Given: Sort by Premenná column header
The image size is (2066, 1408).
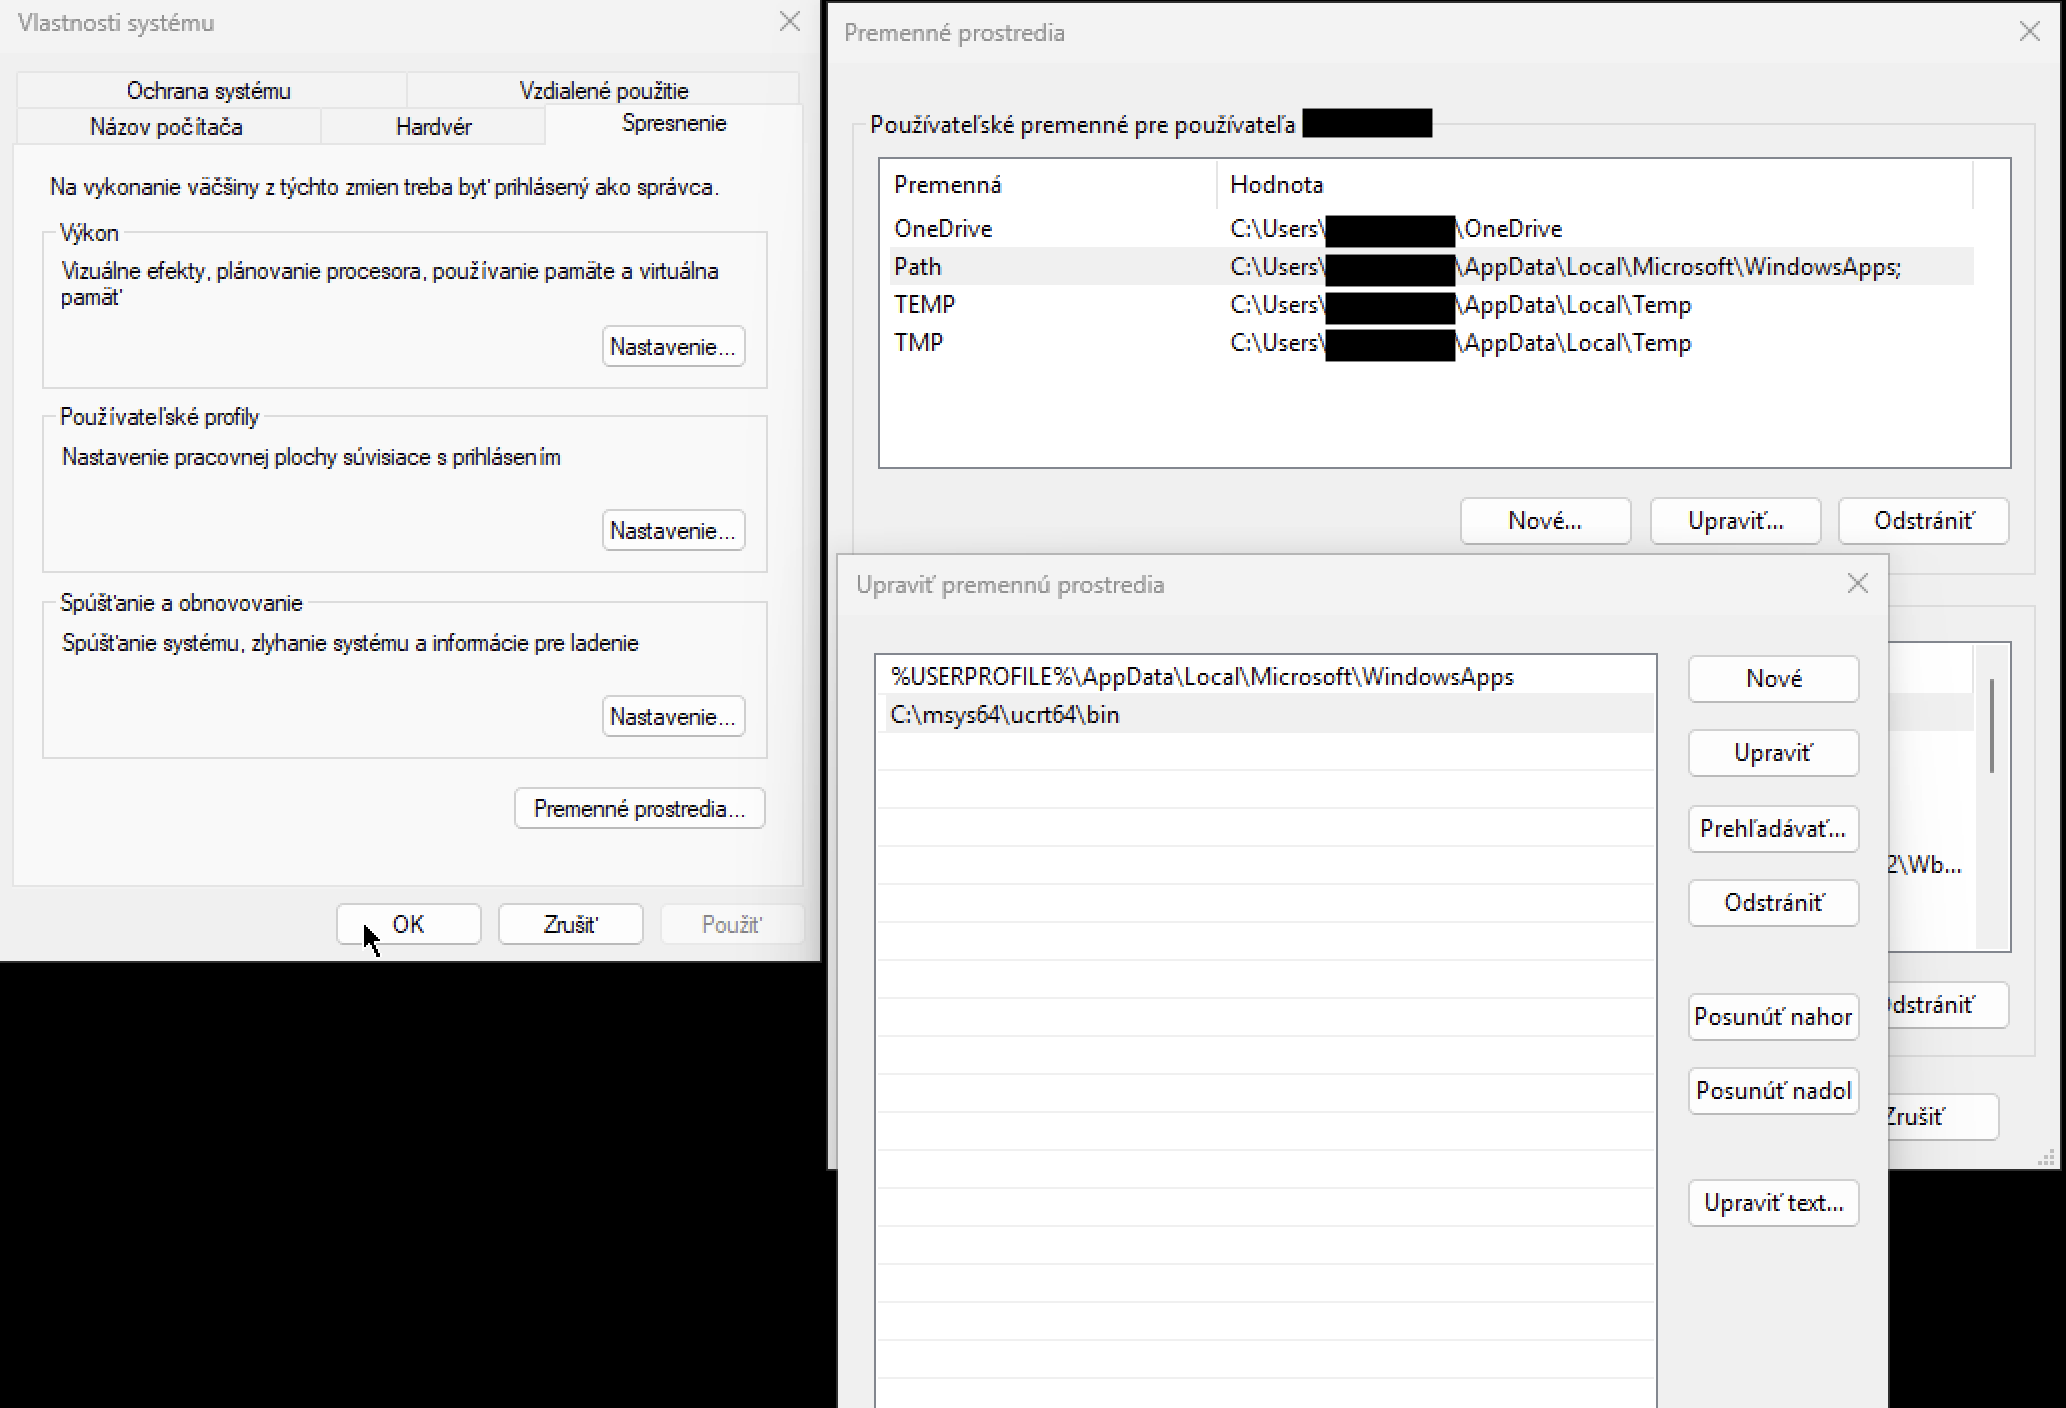Looking at the screenshot, I should 1048,185.
